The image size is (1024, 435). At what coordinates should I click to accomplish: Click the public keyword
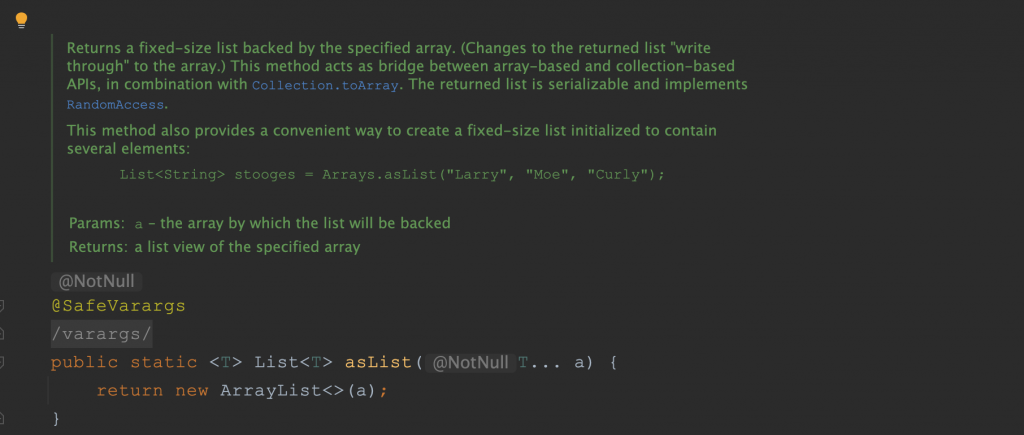coord(84,362)
